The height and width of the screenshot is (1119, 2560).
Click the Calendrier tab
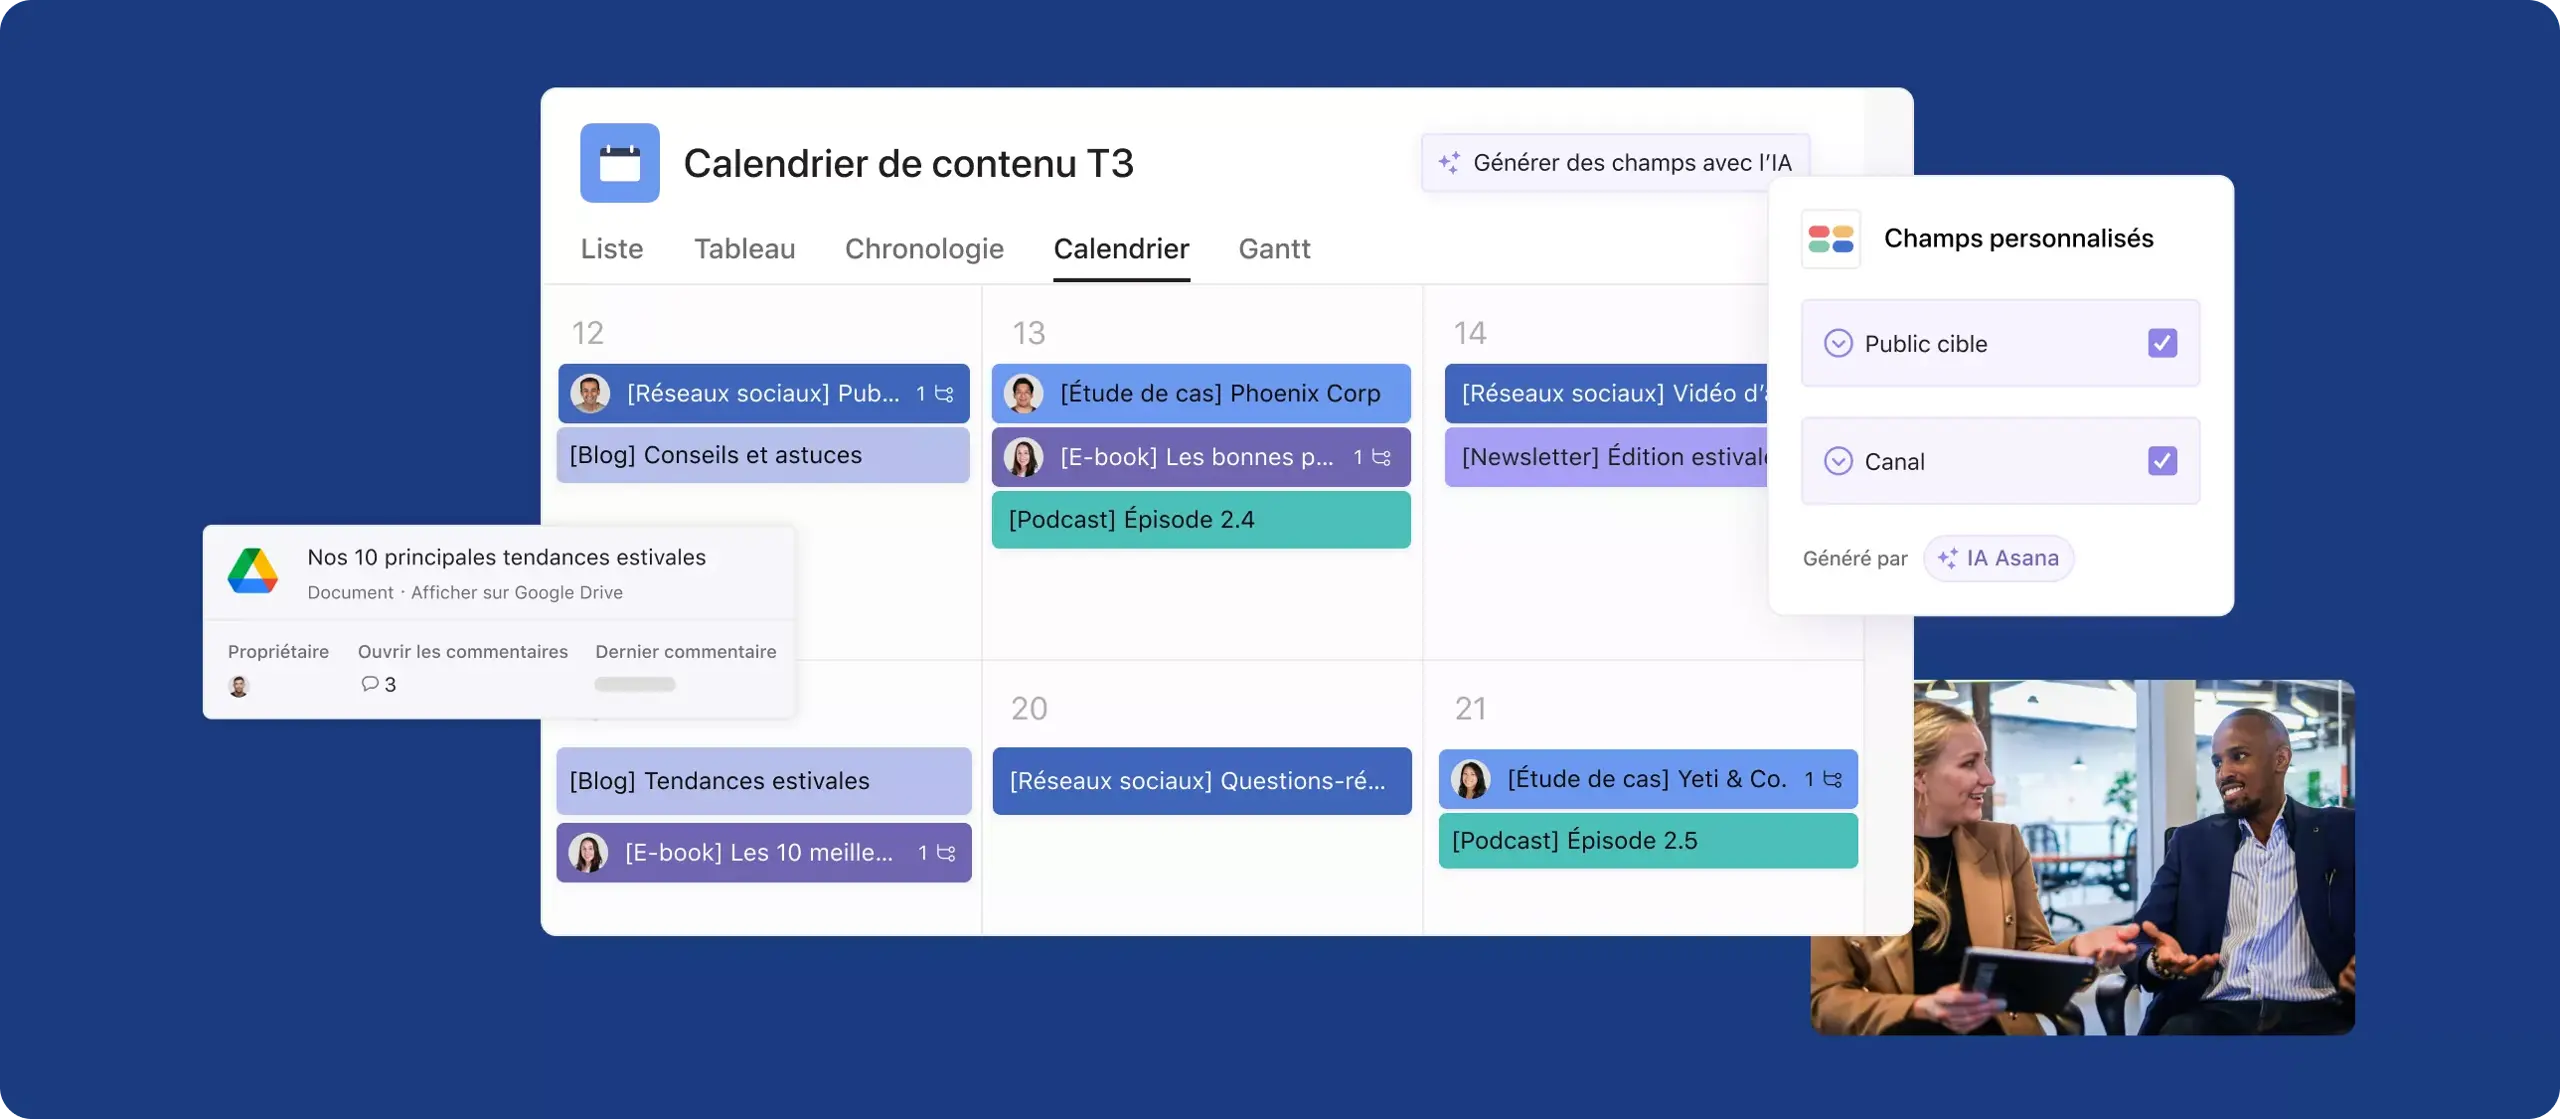(1120, 250)
